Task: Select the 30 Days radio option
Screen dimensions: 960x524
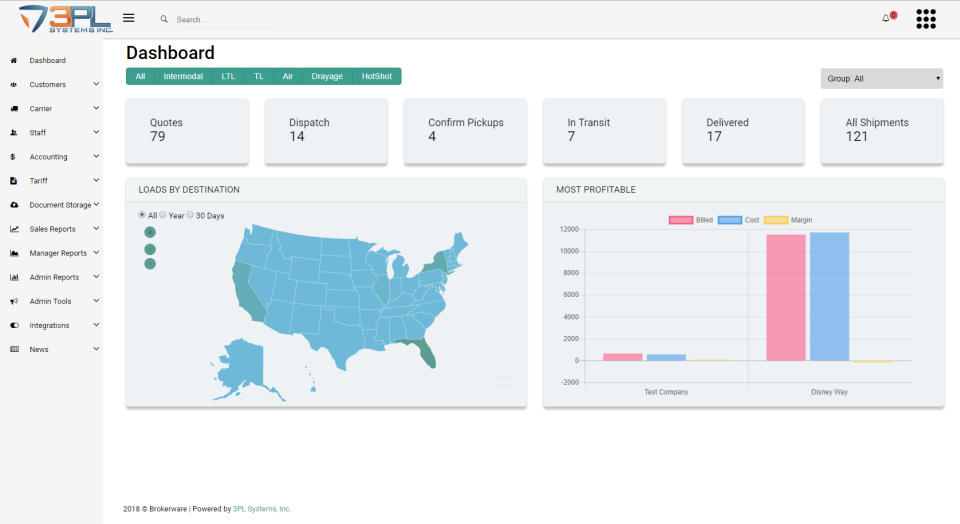Action: [190, 215]
